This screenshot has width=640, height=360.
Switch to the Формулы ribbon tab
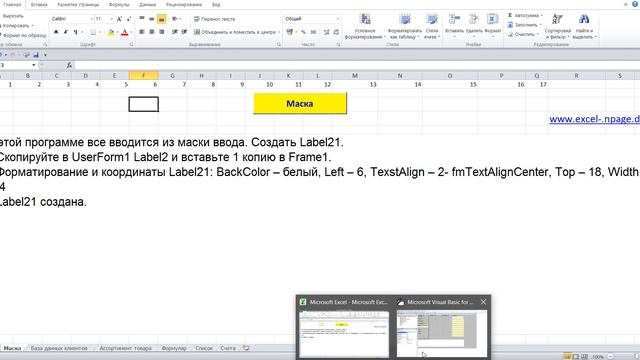119,4
